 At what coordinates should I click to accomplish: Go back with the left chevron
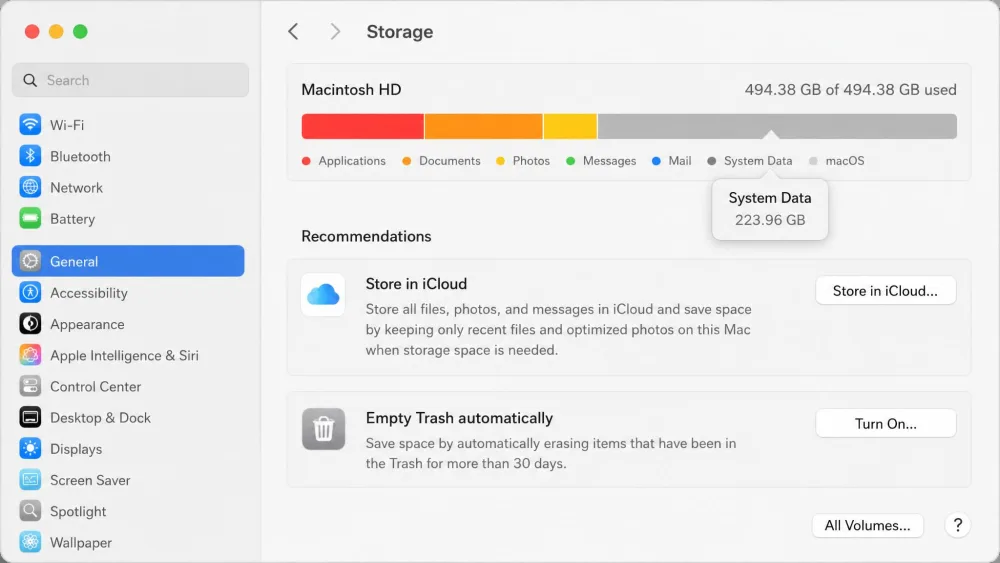(x=293, y=31)
